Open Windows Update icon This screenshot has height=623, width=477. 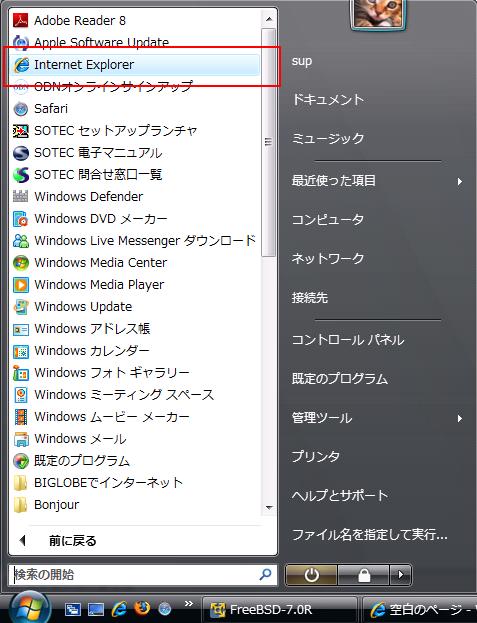(20, 306)
